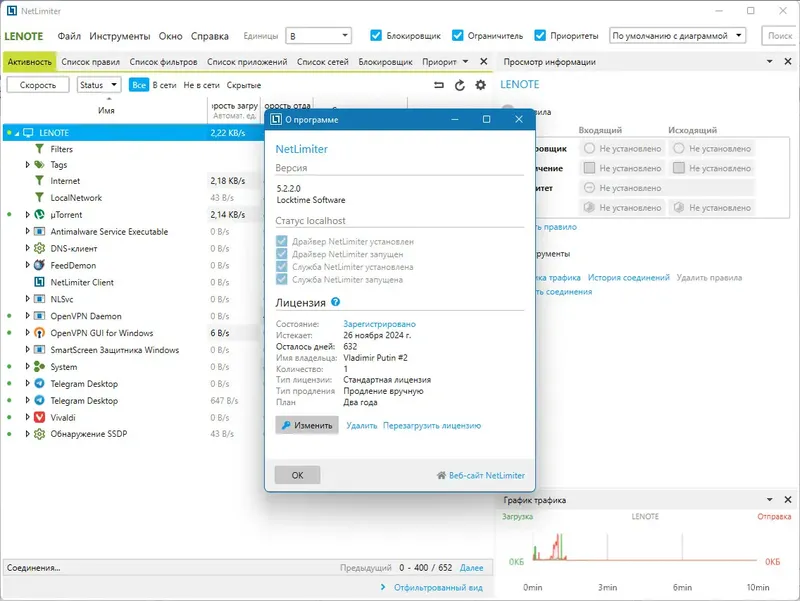The image size is (800, 601).
Task: Check incoming limit checkbox Не установлено
Action: click(589, 168)
